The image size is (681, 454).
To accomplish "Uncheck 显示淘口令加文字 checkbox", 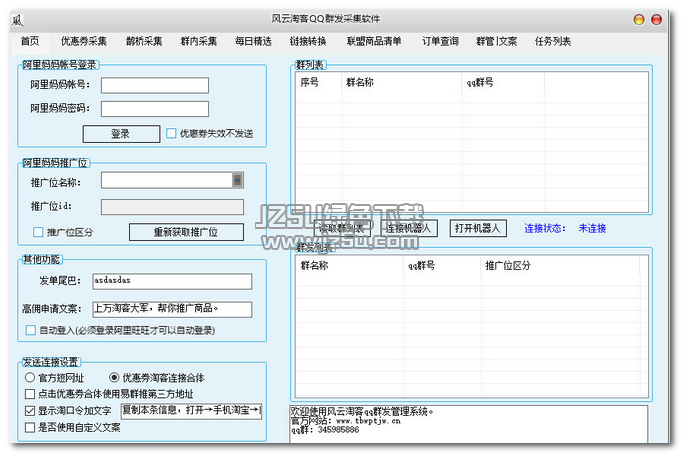I will (x=30, y=411).
